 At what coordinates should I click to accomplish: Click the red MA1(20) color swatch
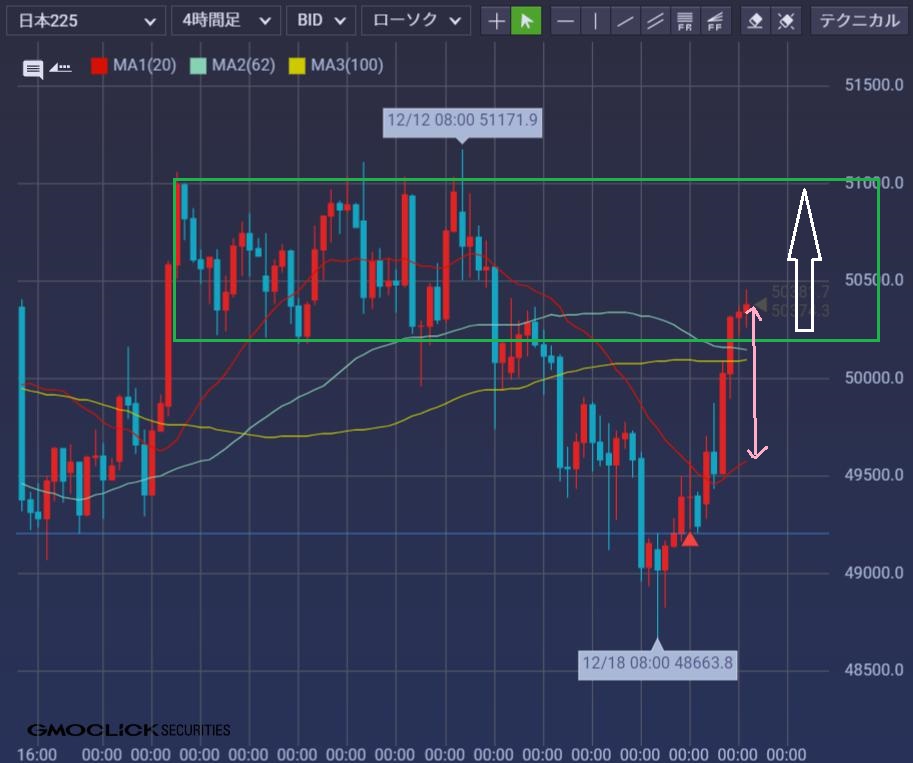[99, 66]
